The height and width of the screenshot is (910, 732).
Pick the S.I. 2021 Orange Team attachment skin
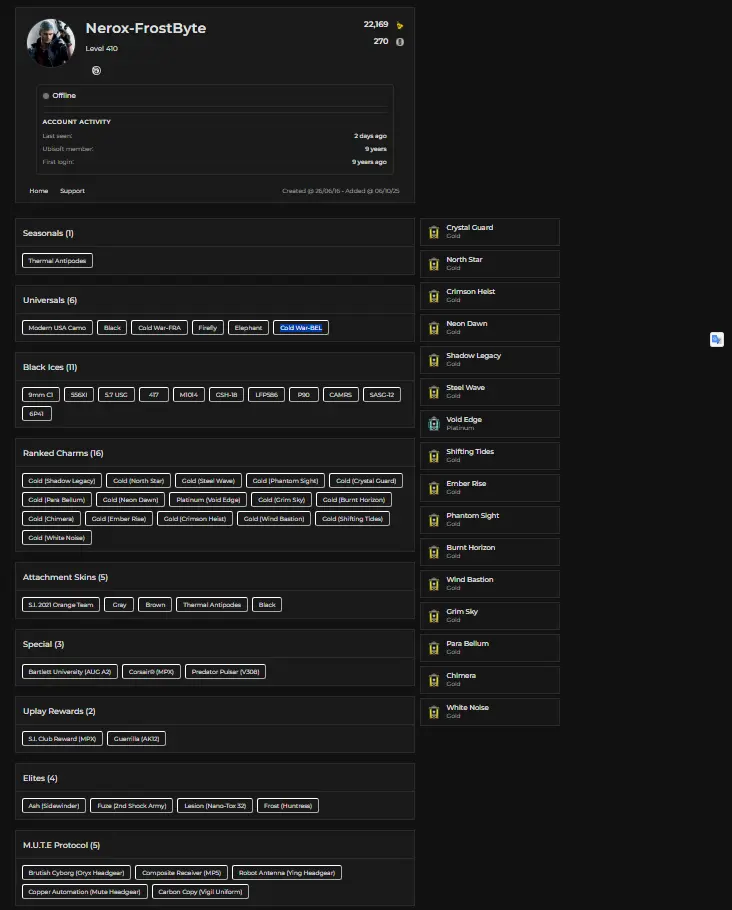tap(61, 604)
